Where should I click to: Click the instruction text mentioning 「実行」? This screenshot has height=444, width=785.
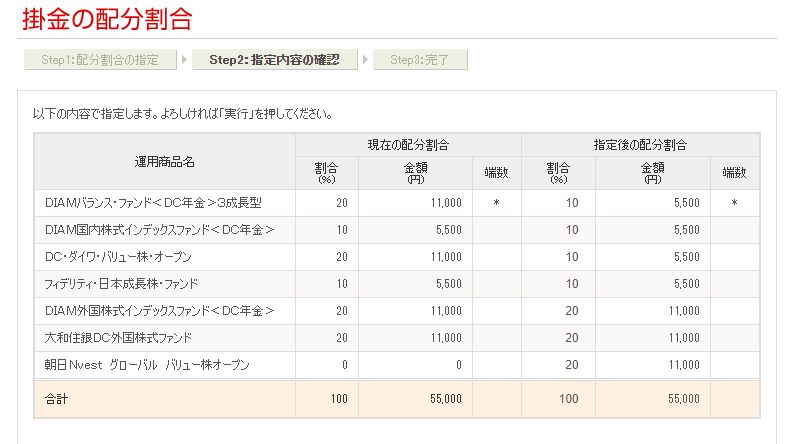click(182, 114)
